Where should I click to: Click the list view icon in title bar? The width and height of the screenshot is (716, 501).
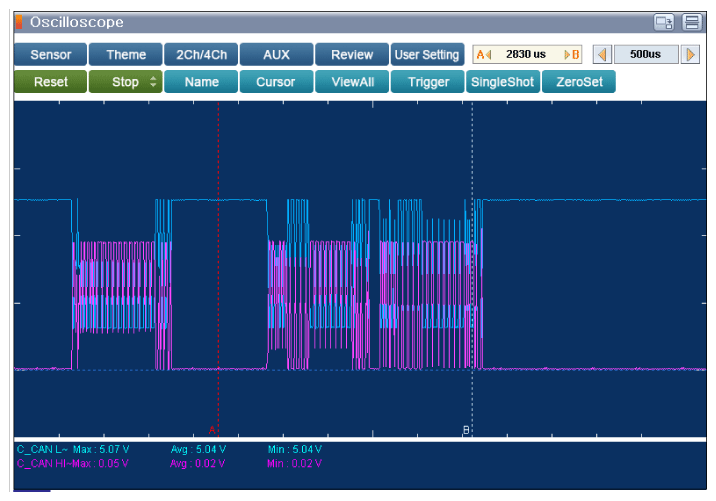pos(691,22)
